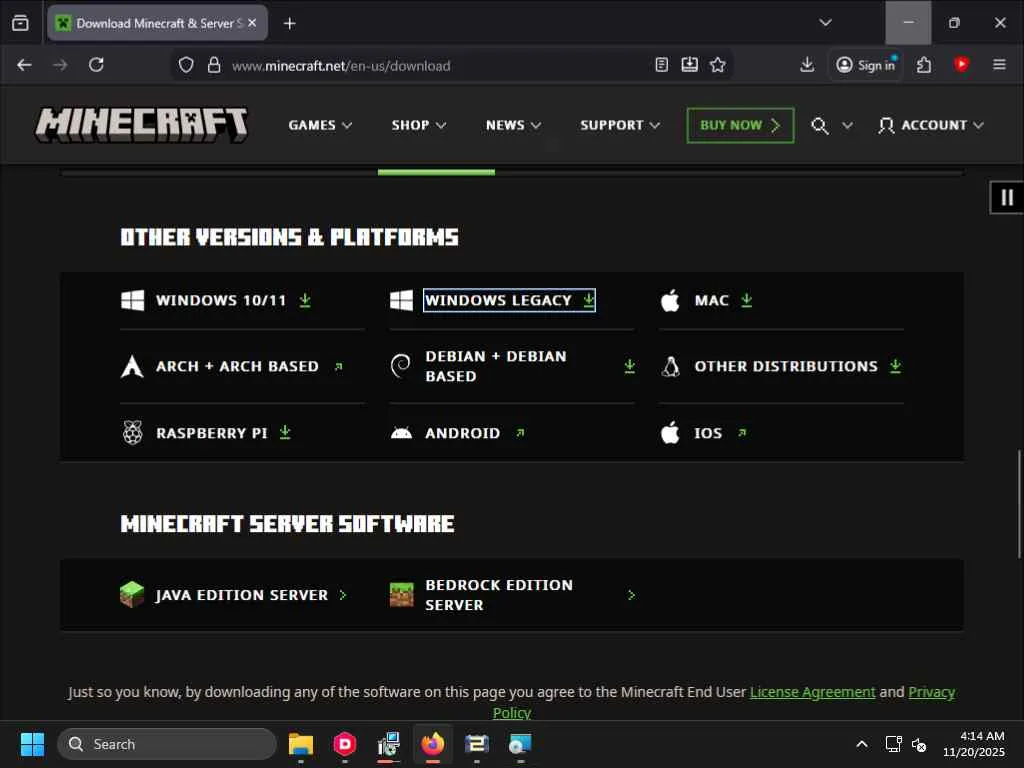Click the tracking protection shield icon
The image size is (1024, 768).
[186, 65]
